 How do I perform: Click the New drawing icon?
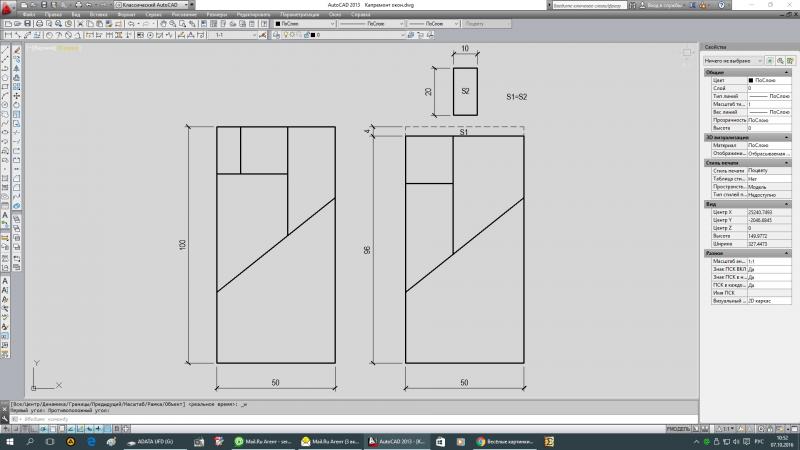[x=8, y=23]
